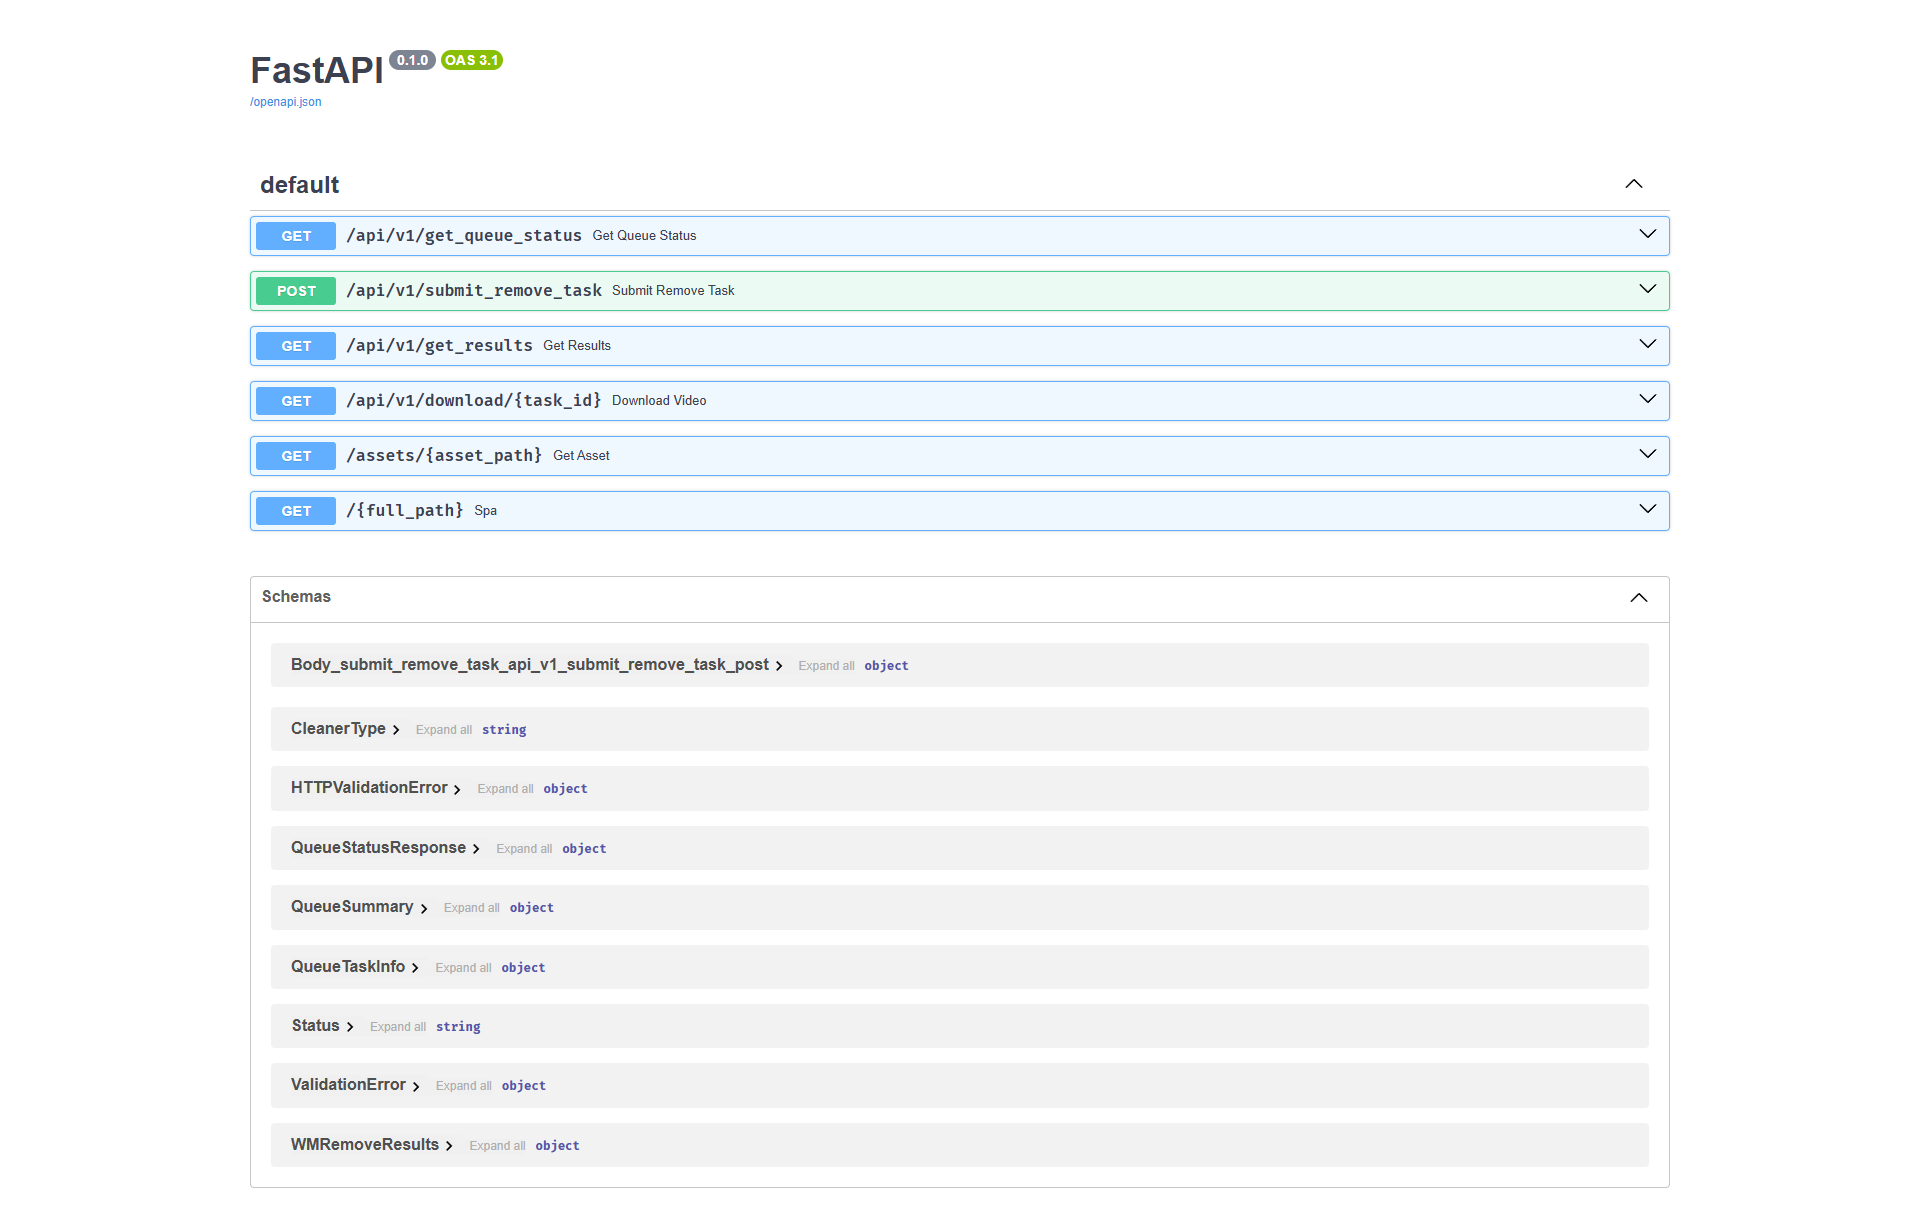Open the /openapi.json link
Screen dimensions: 1905x1218
(x=286, y=102)
